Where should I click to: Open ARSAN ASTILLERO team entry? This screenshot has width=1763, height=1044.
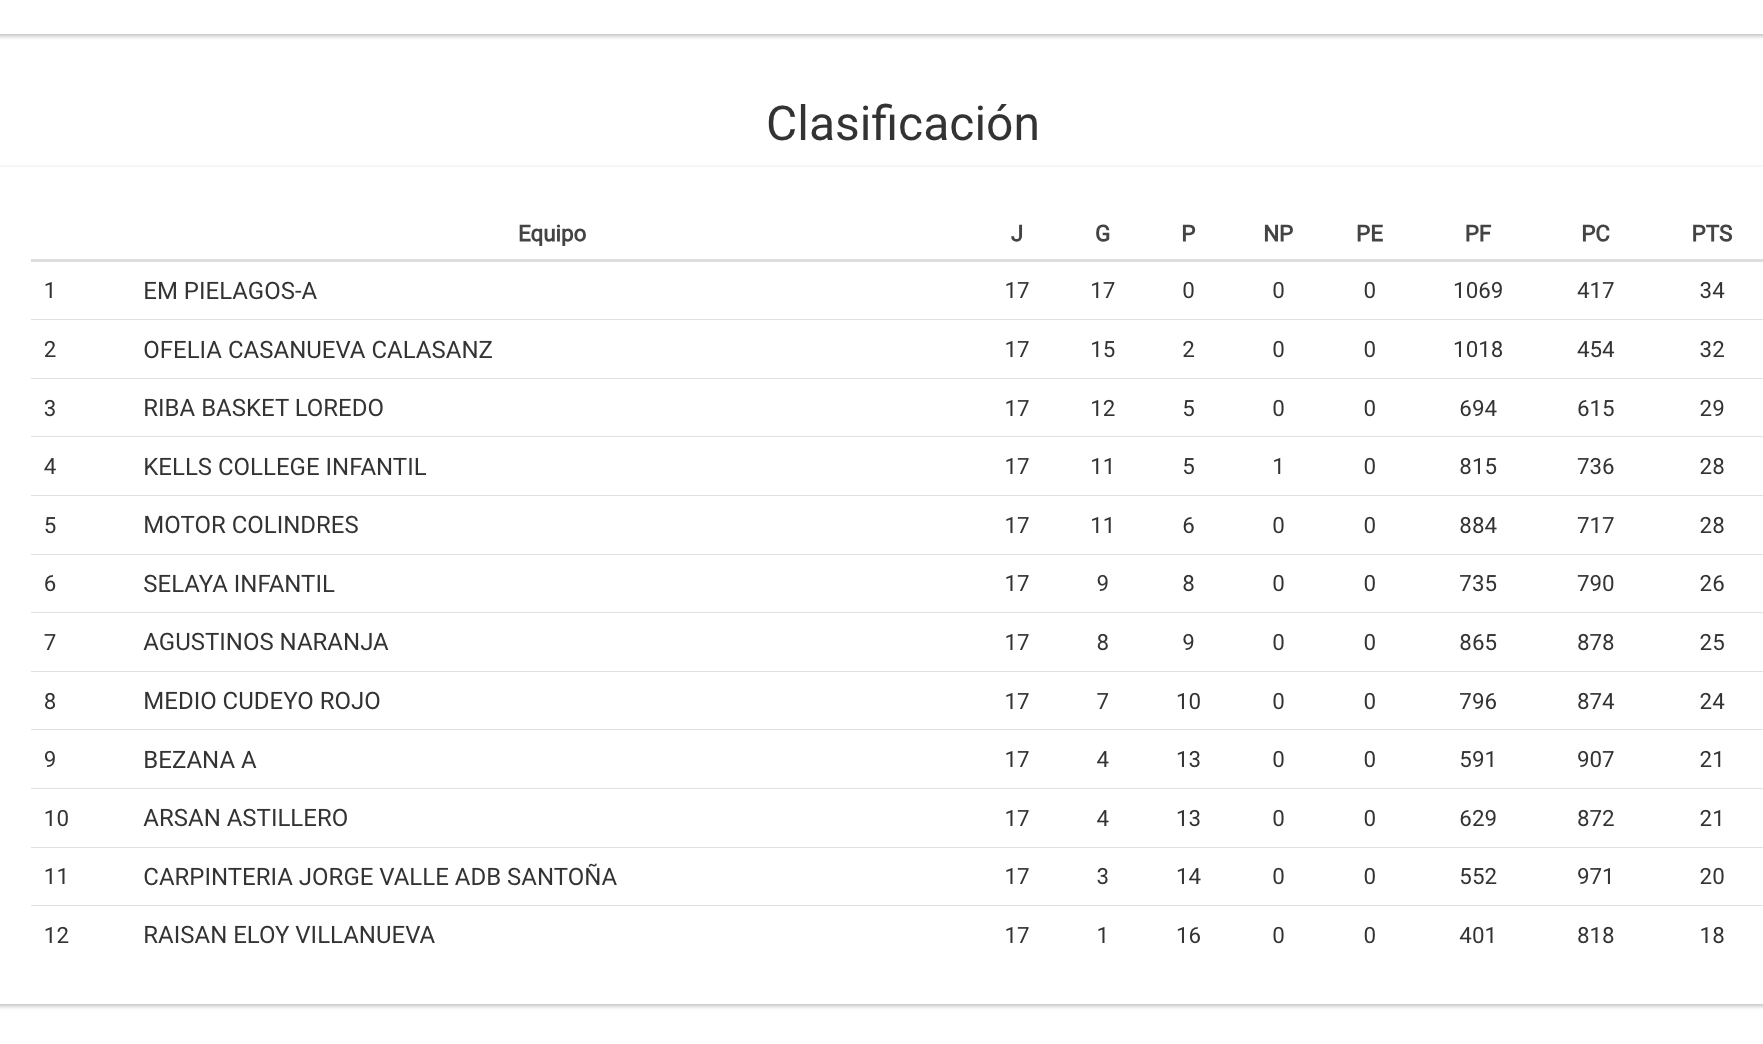coord(246,818)
